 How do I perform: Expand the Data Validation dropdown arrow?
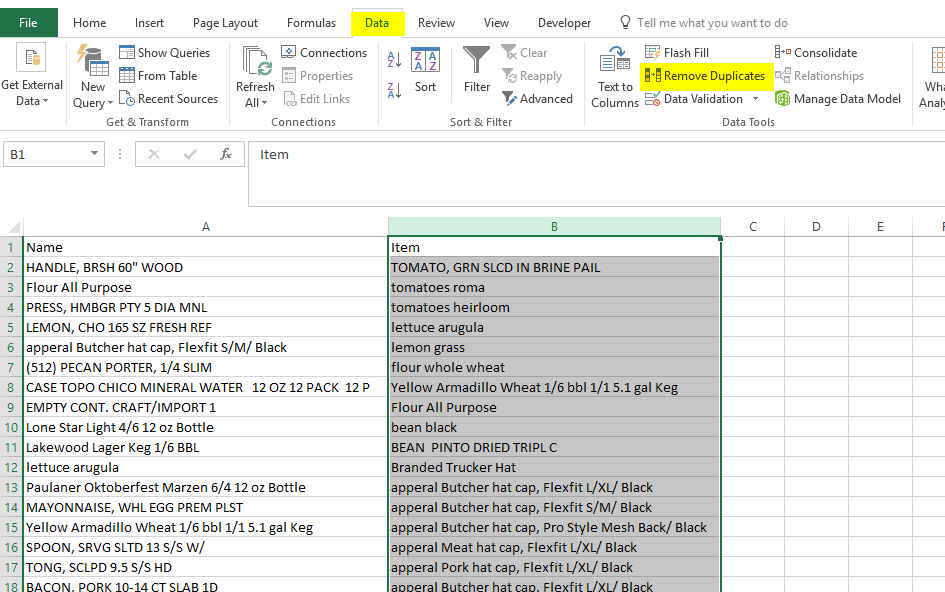coord(755,98)
